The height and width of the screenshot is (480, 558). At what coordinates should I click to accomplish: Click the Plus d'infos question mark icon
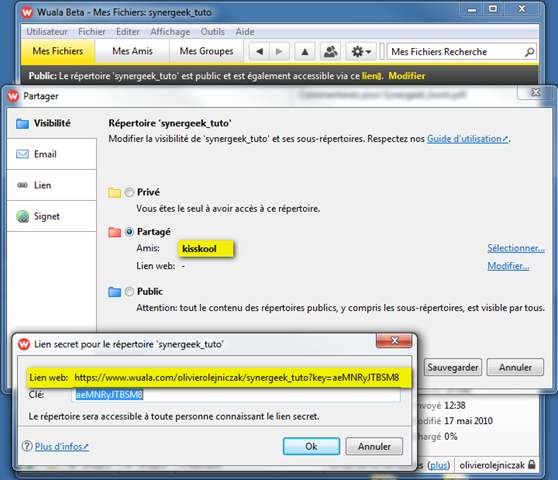(27, 446)
